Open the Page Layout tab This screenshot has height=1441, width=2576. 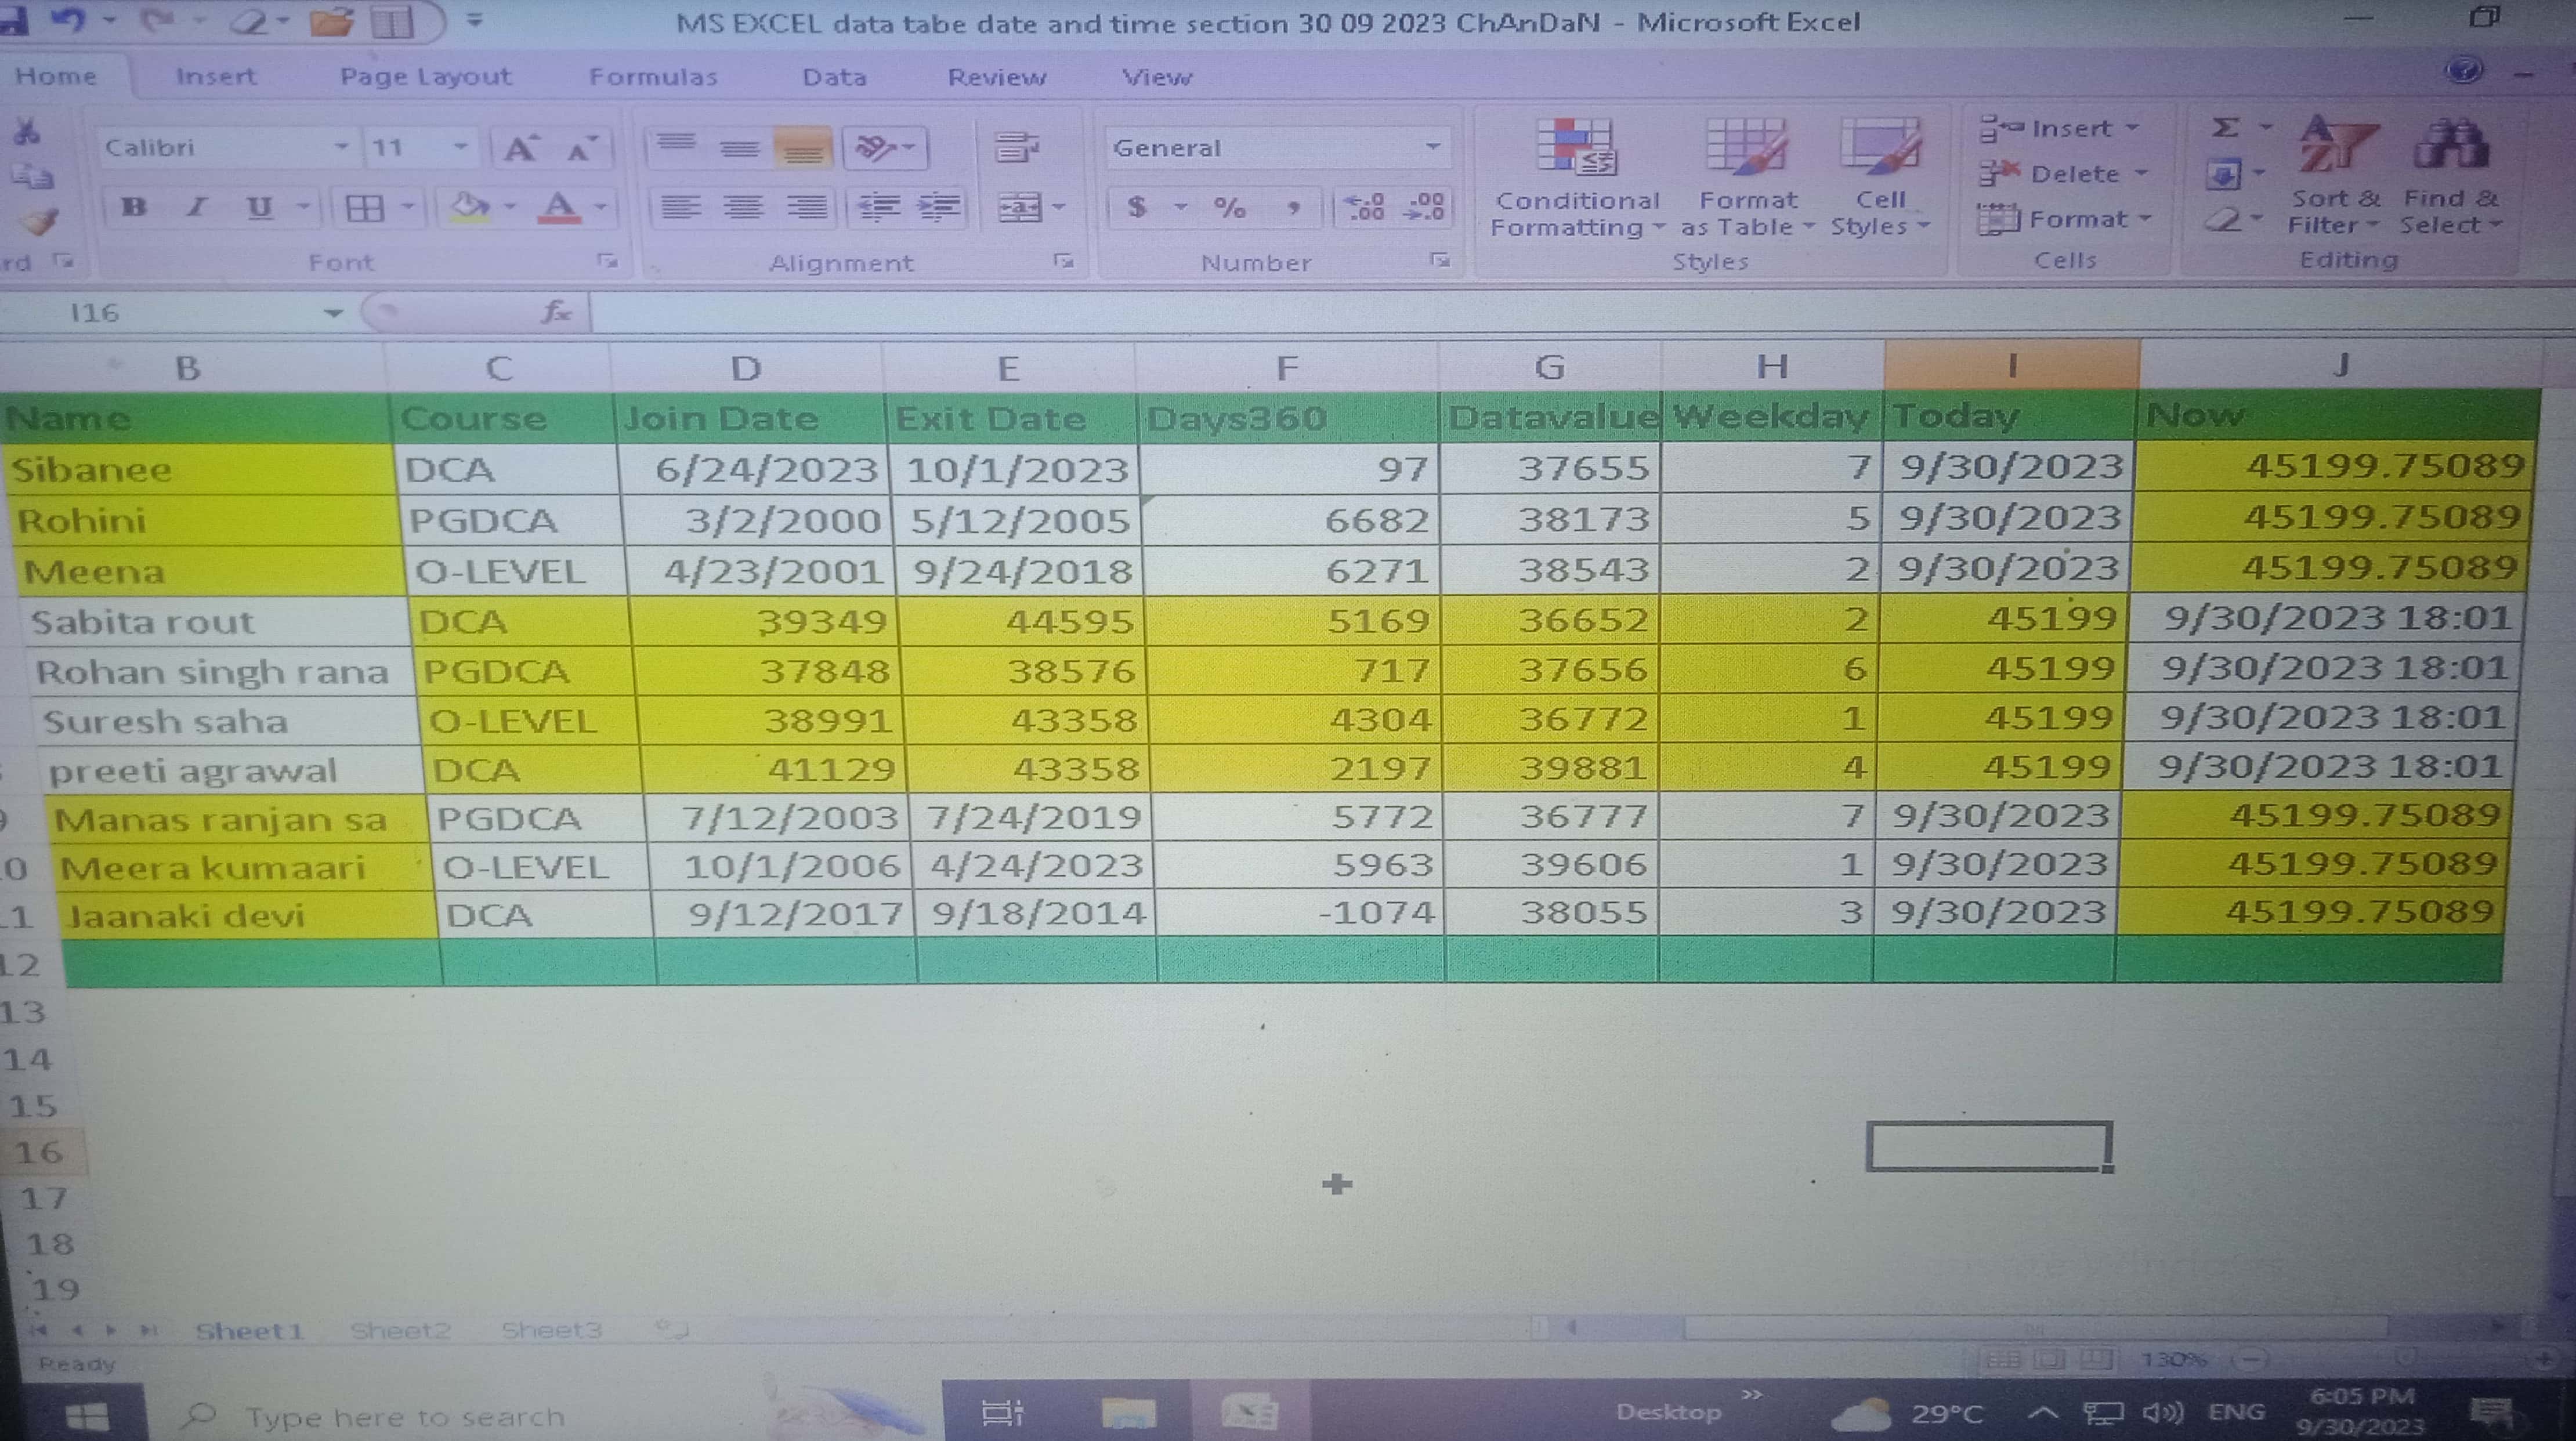pos(425,77)
